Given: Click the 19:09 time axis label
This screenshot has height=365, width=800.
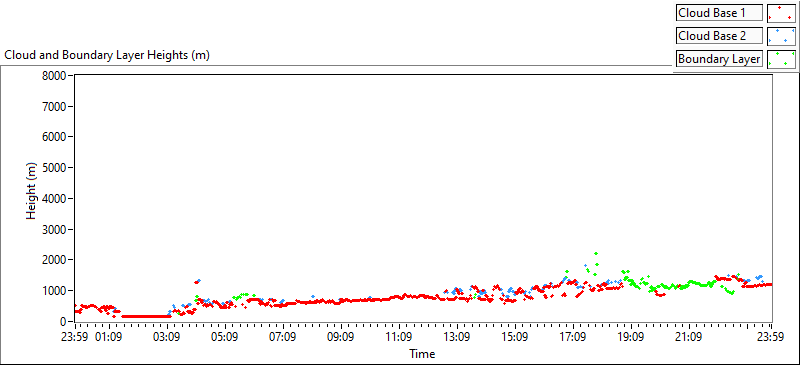Looking at the screenshot, I should 631,337.
